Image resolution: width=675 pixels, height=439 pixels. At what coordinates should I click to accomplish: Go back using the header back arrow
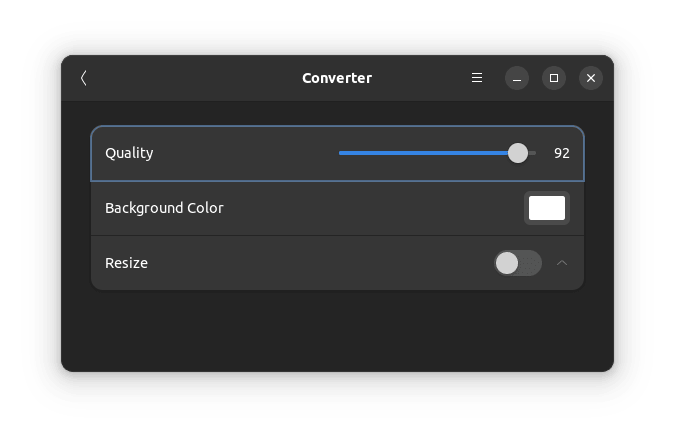pos(84,78)
